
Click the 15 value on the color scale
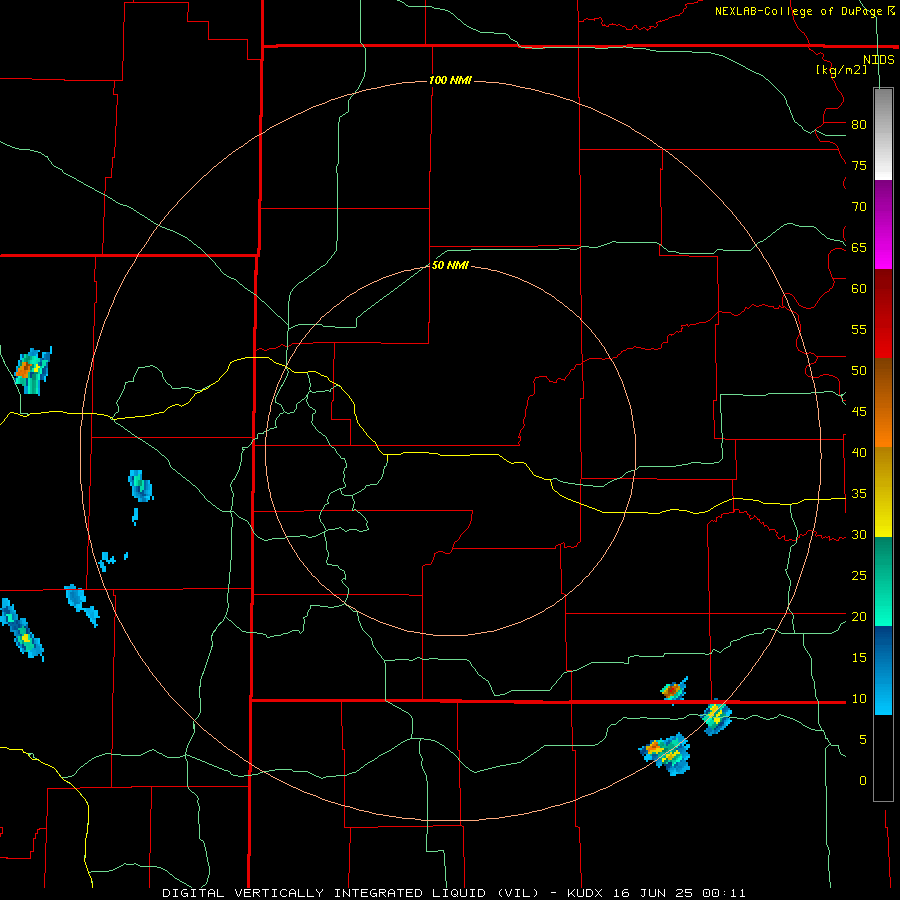[x=859, y=658]
